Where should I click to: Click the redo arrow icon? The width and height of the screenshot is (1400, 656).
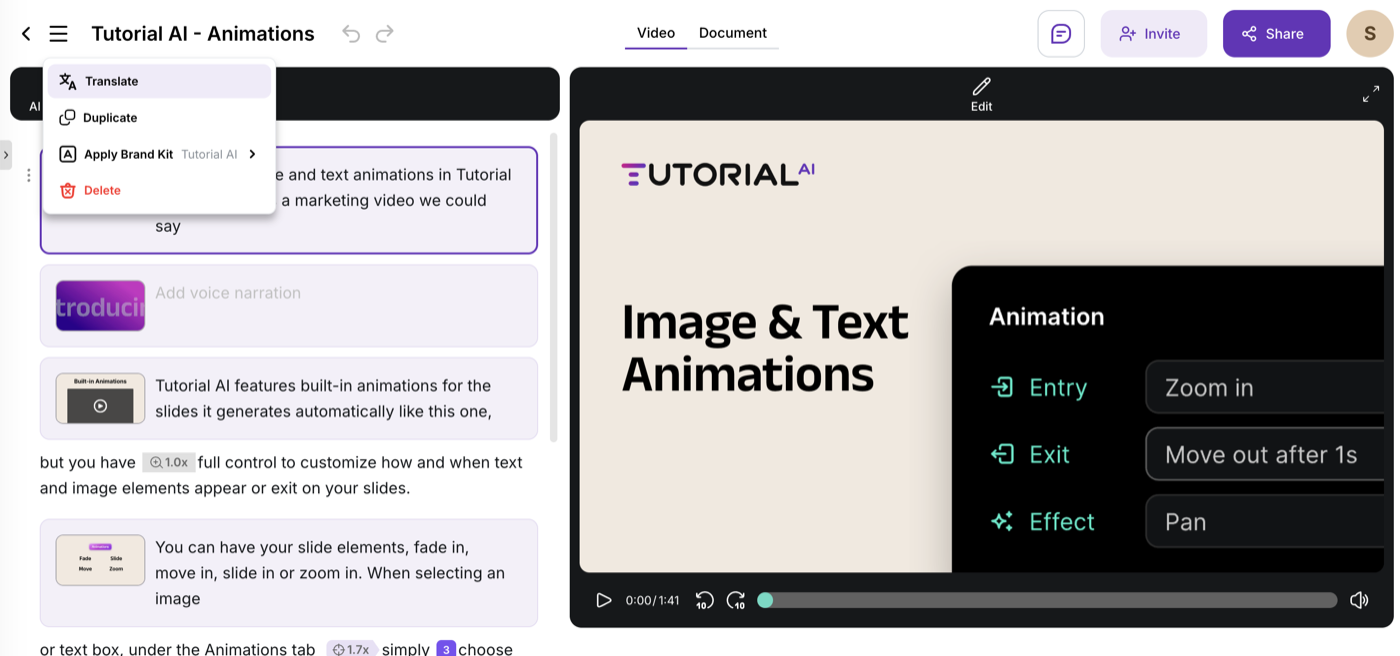tap(385, 34)
